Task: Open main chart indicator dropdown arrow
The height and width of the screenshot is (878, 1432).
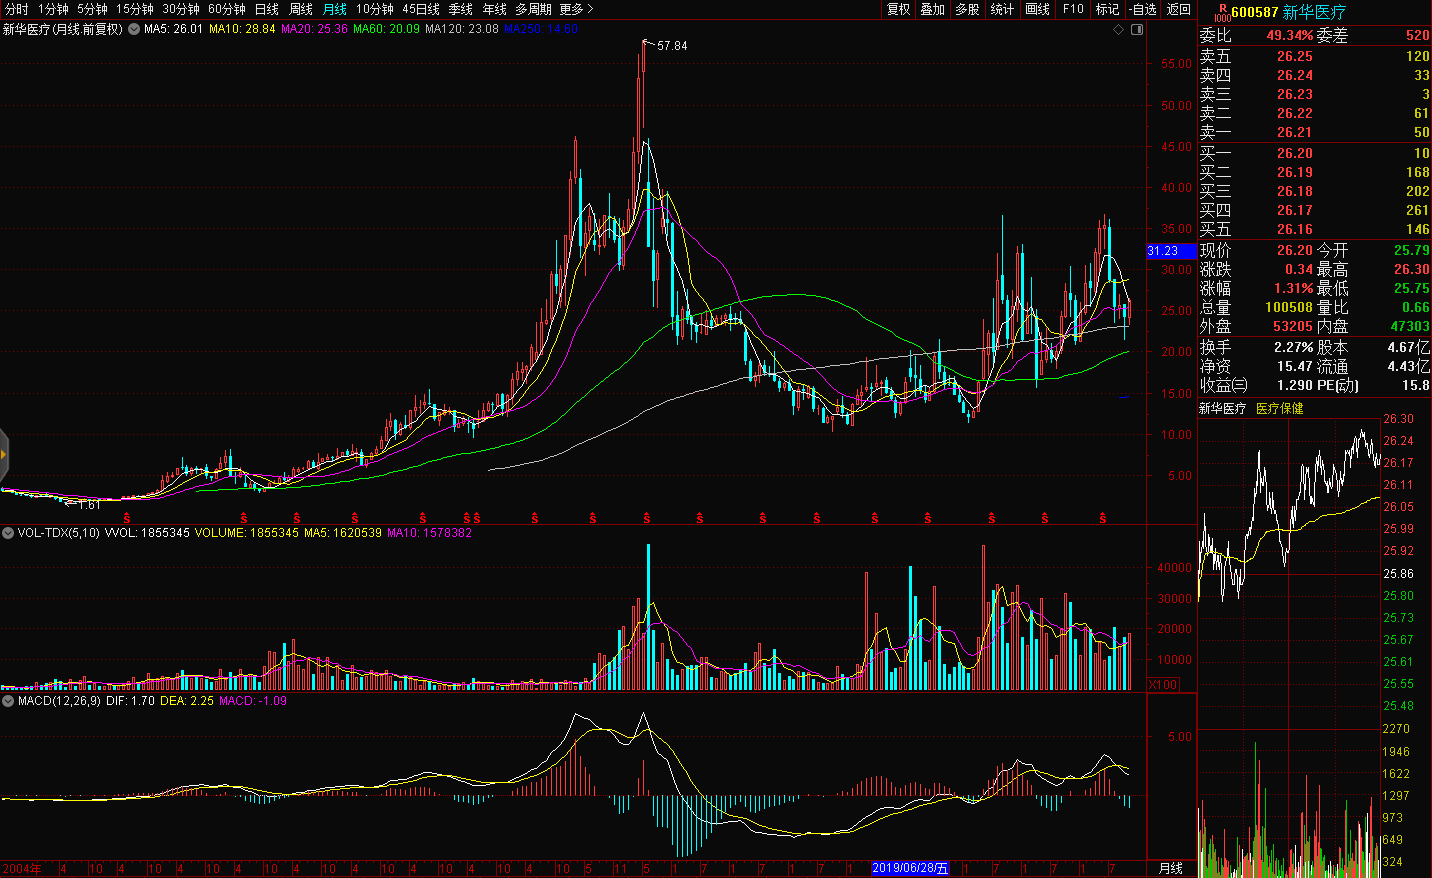Action: pyautogui.click(x=134, y=29)
